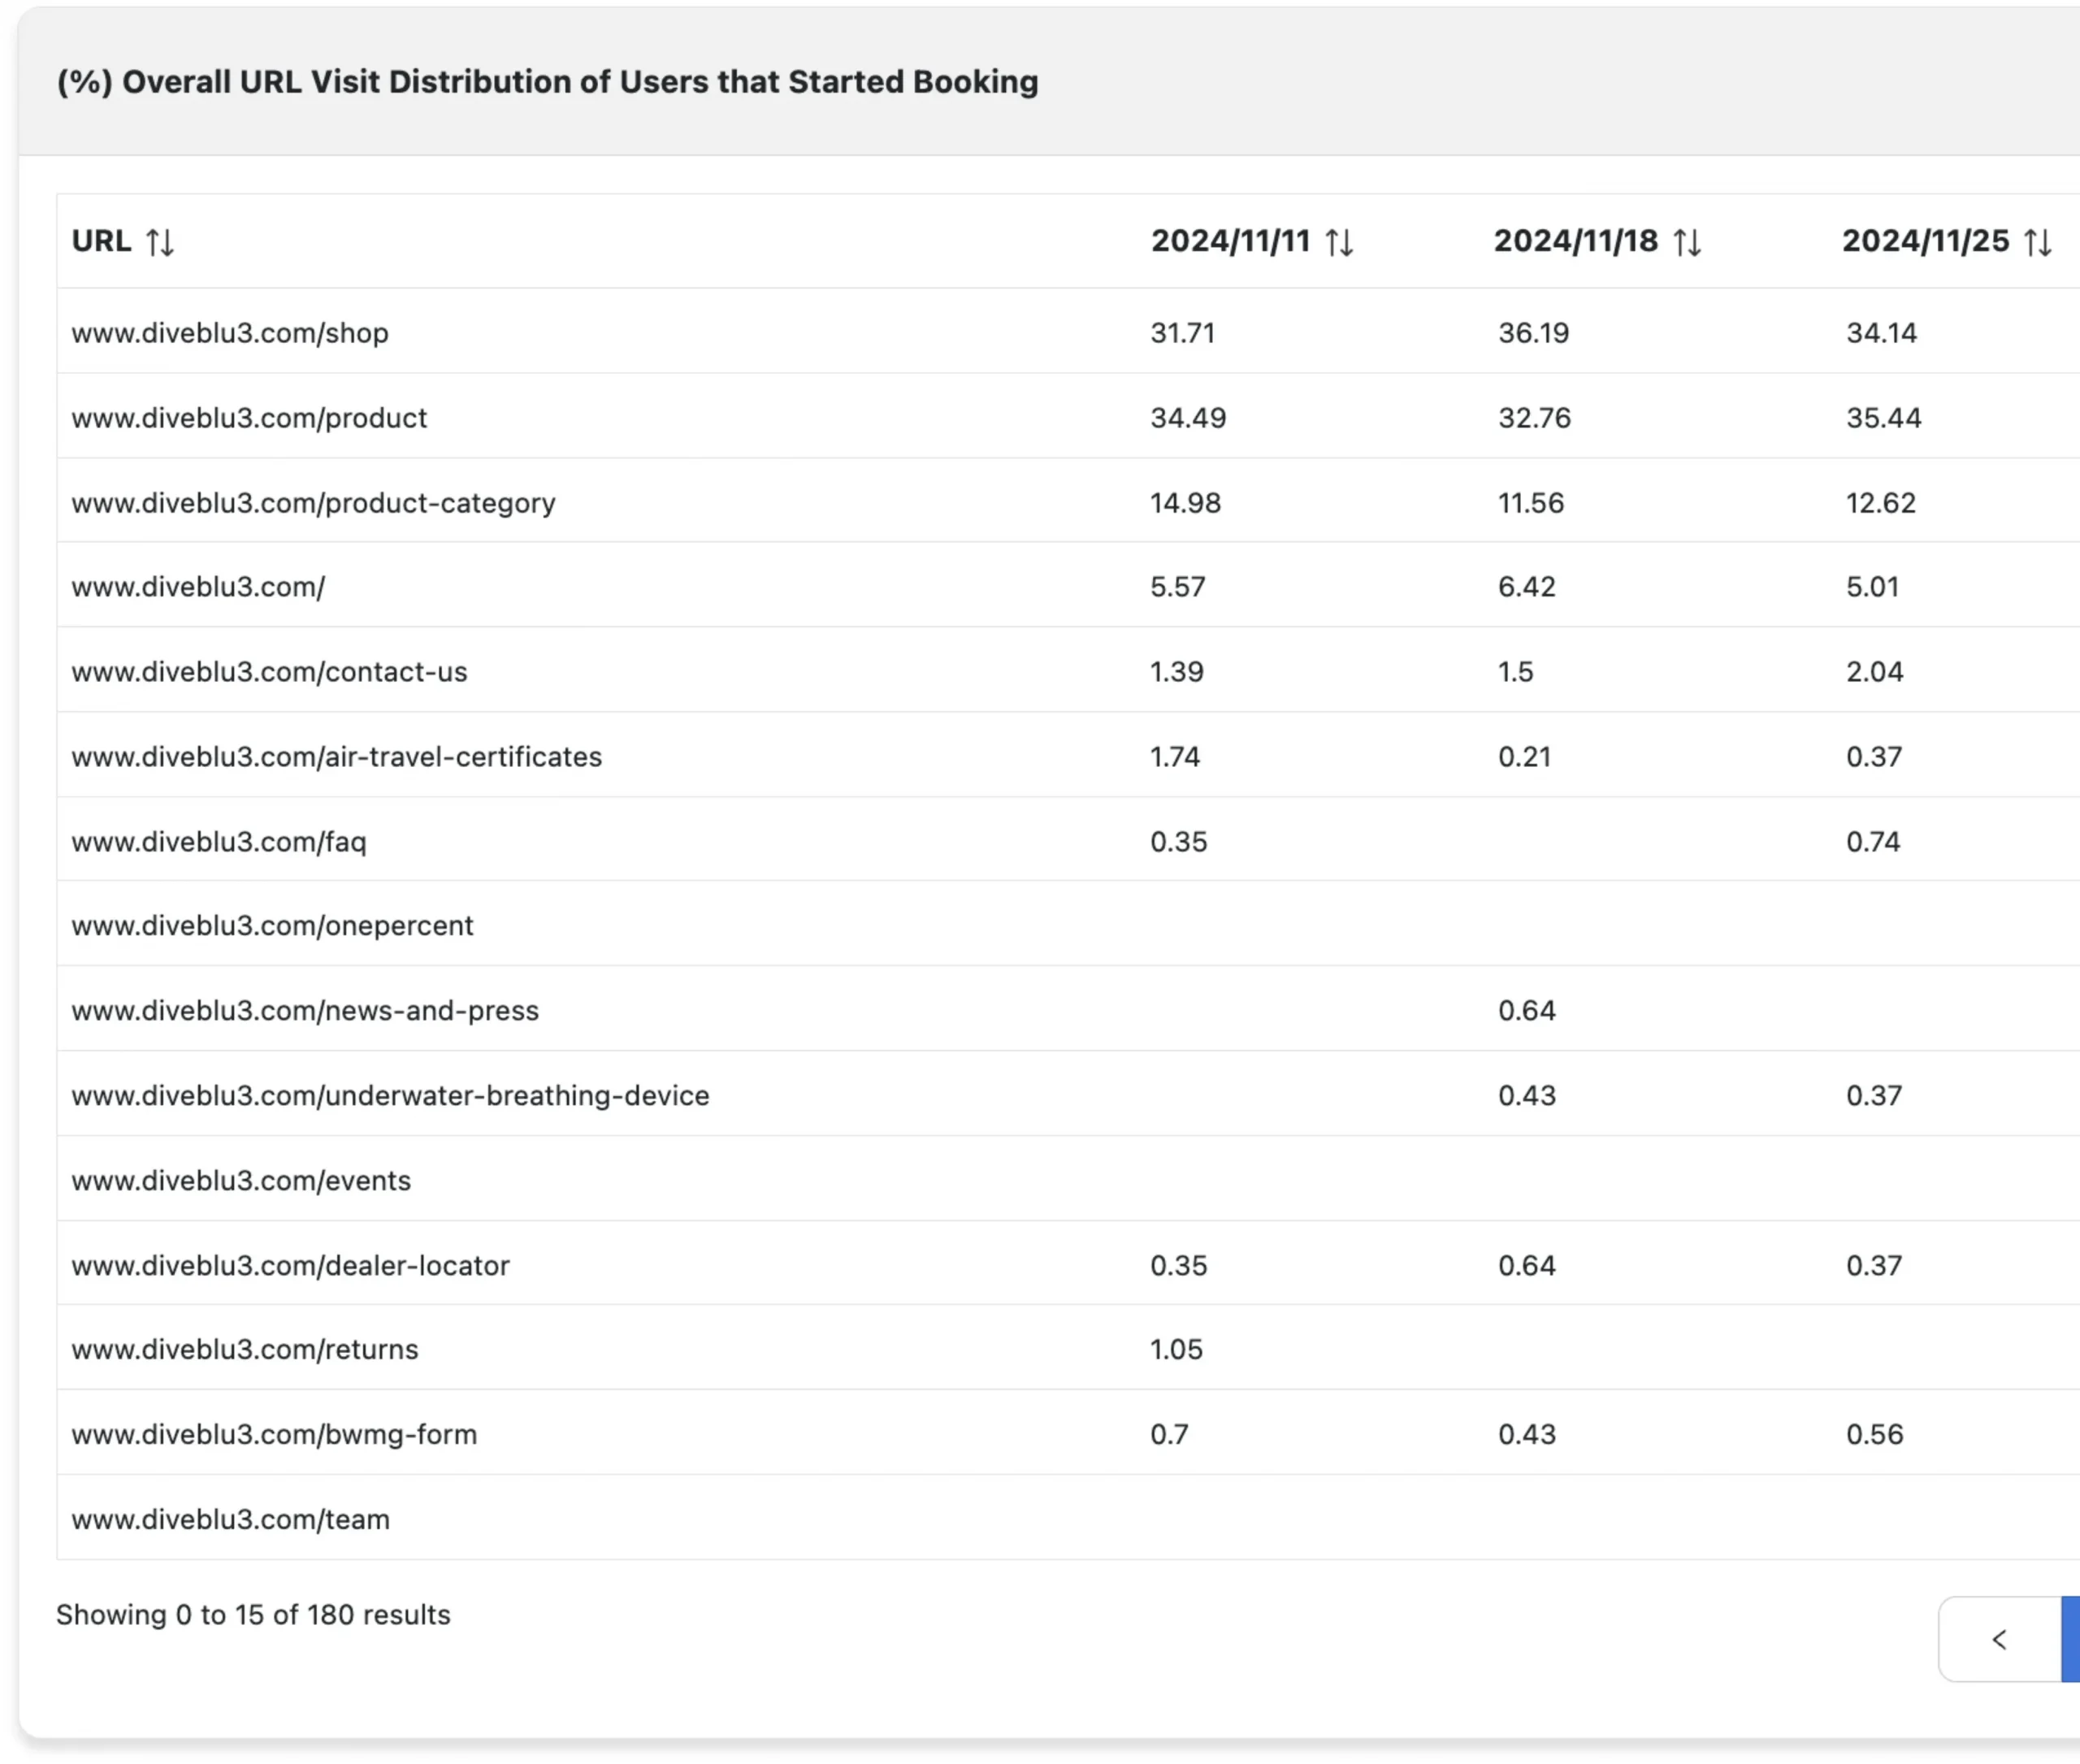This screenshot has width=2080, height=1764.
Task: Sort table by the URL column icon
Action: (x=160, y=242)
